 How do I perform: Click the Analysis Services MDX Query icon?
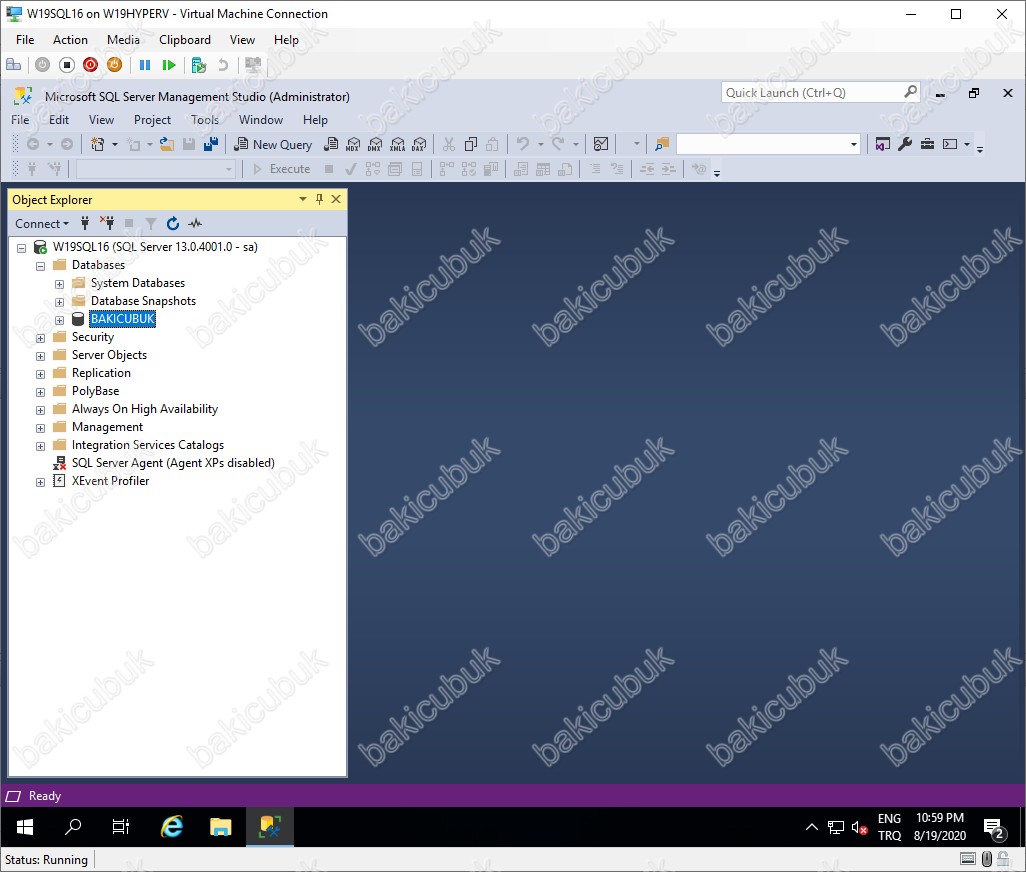coord(353,145)
